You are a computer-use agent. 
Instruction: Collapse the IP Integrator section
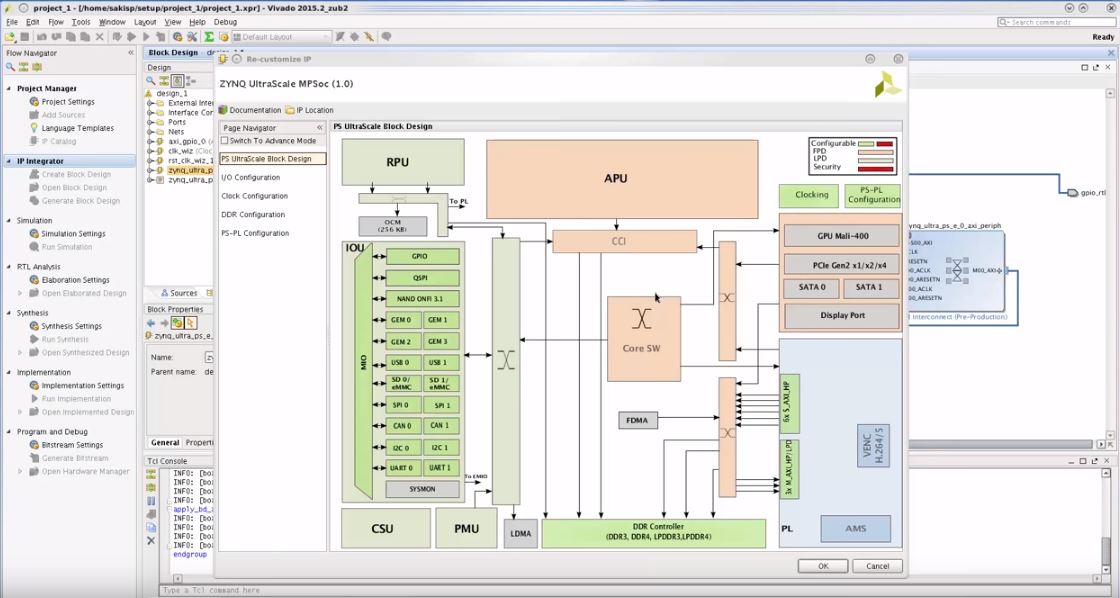(9, 161)
